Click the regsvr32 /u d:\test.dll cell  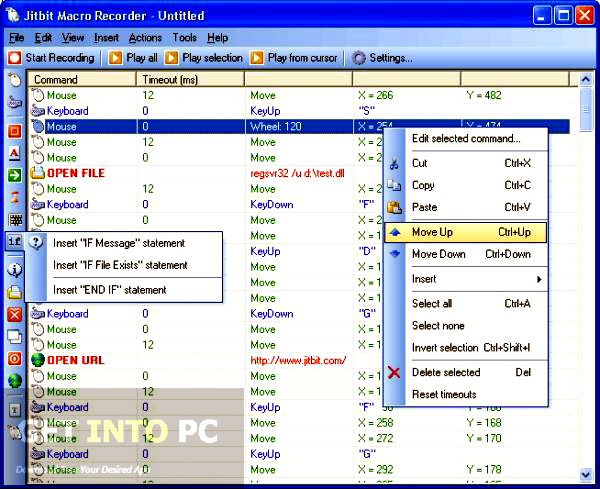[297, 173]
